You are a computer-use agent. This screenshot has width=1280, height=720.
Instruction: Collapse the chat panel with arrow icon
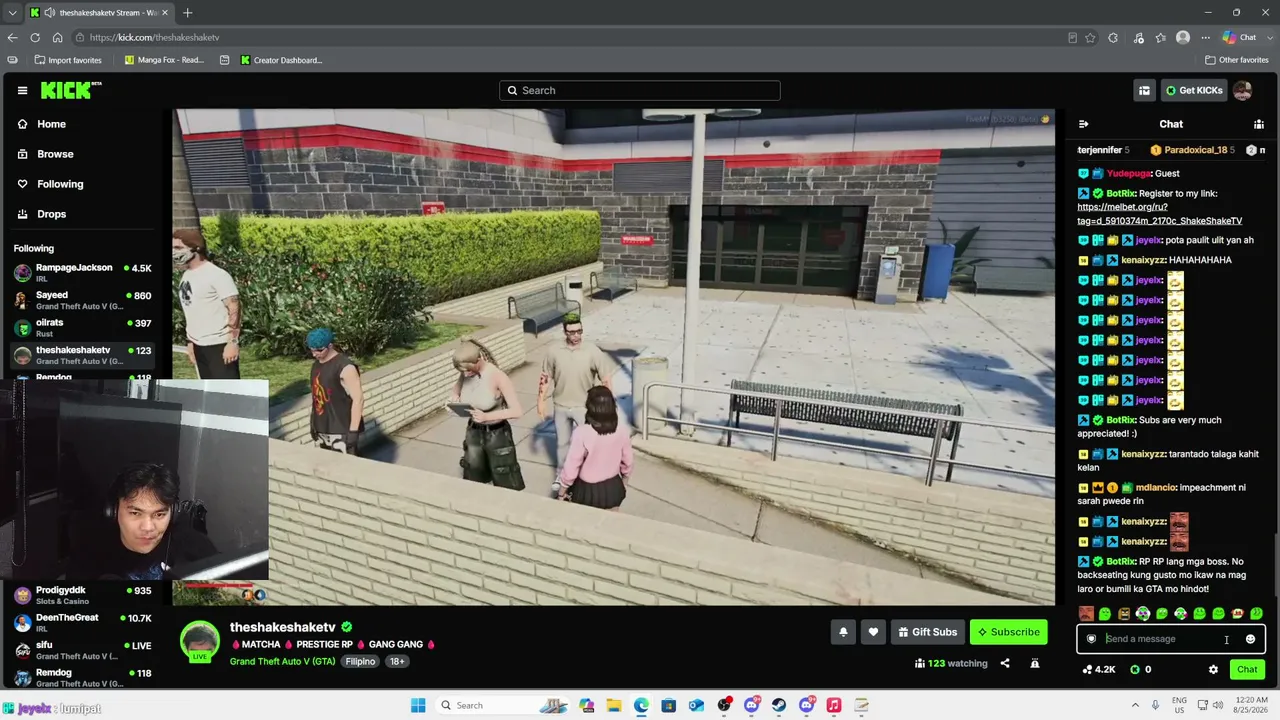(1083, 124)
